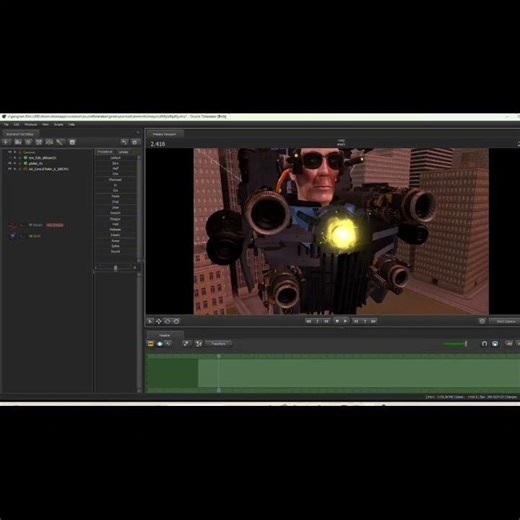520x520 pixels.
Task: Click the Play button below viewport
Action: [346, 321]
